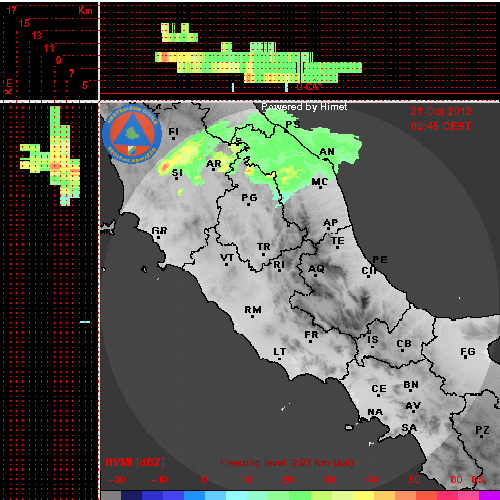Click the red-orange echo core near SI
Screen dimensions: 500x500
click(164, 167)
